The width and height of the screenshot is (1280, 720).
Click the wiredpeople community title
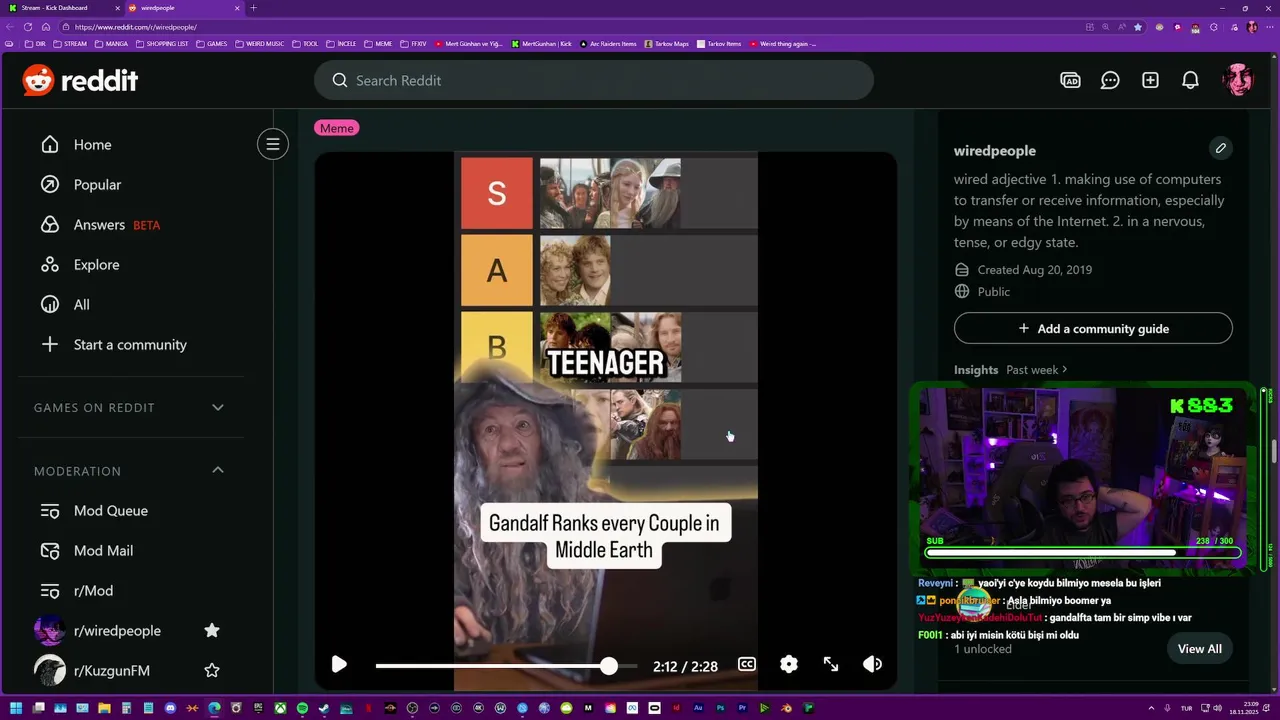click(995, 151)
